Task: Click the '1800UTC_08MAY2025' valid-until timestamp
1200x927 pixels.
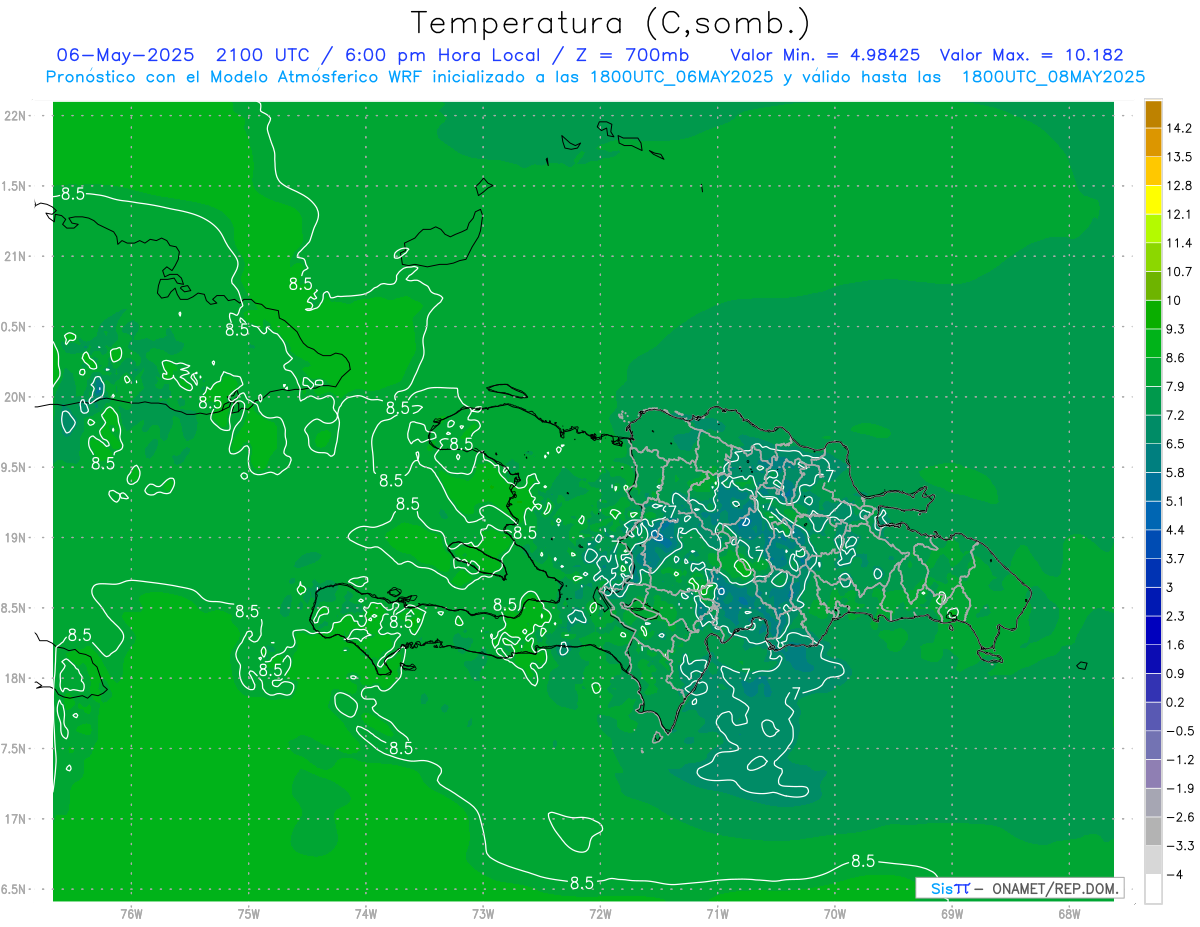Action: 1053,77
